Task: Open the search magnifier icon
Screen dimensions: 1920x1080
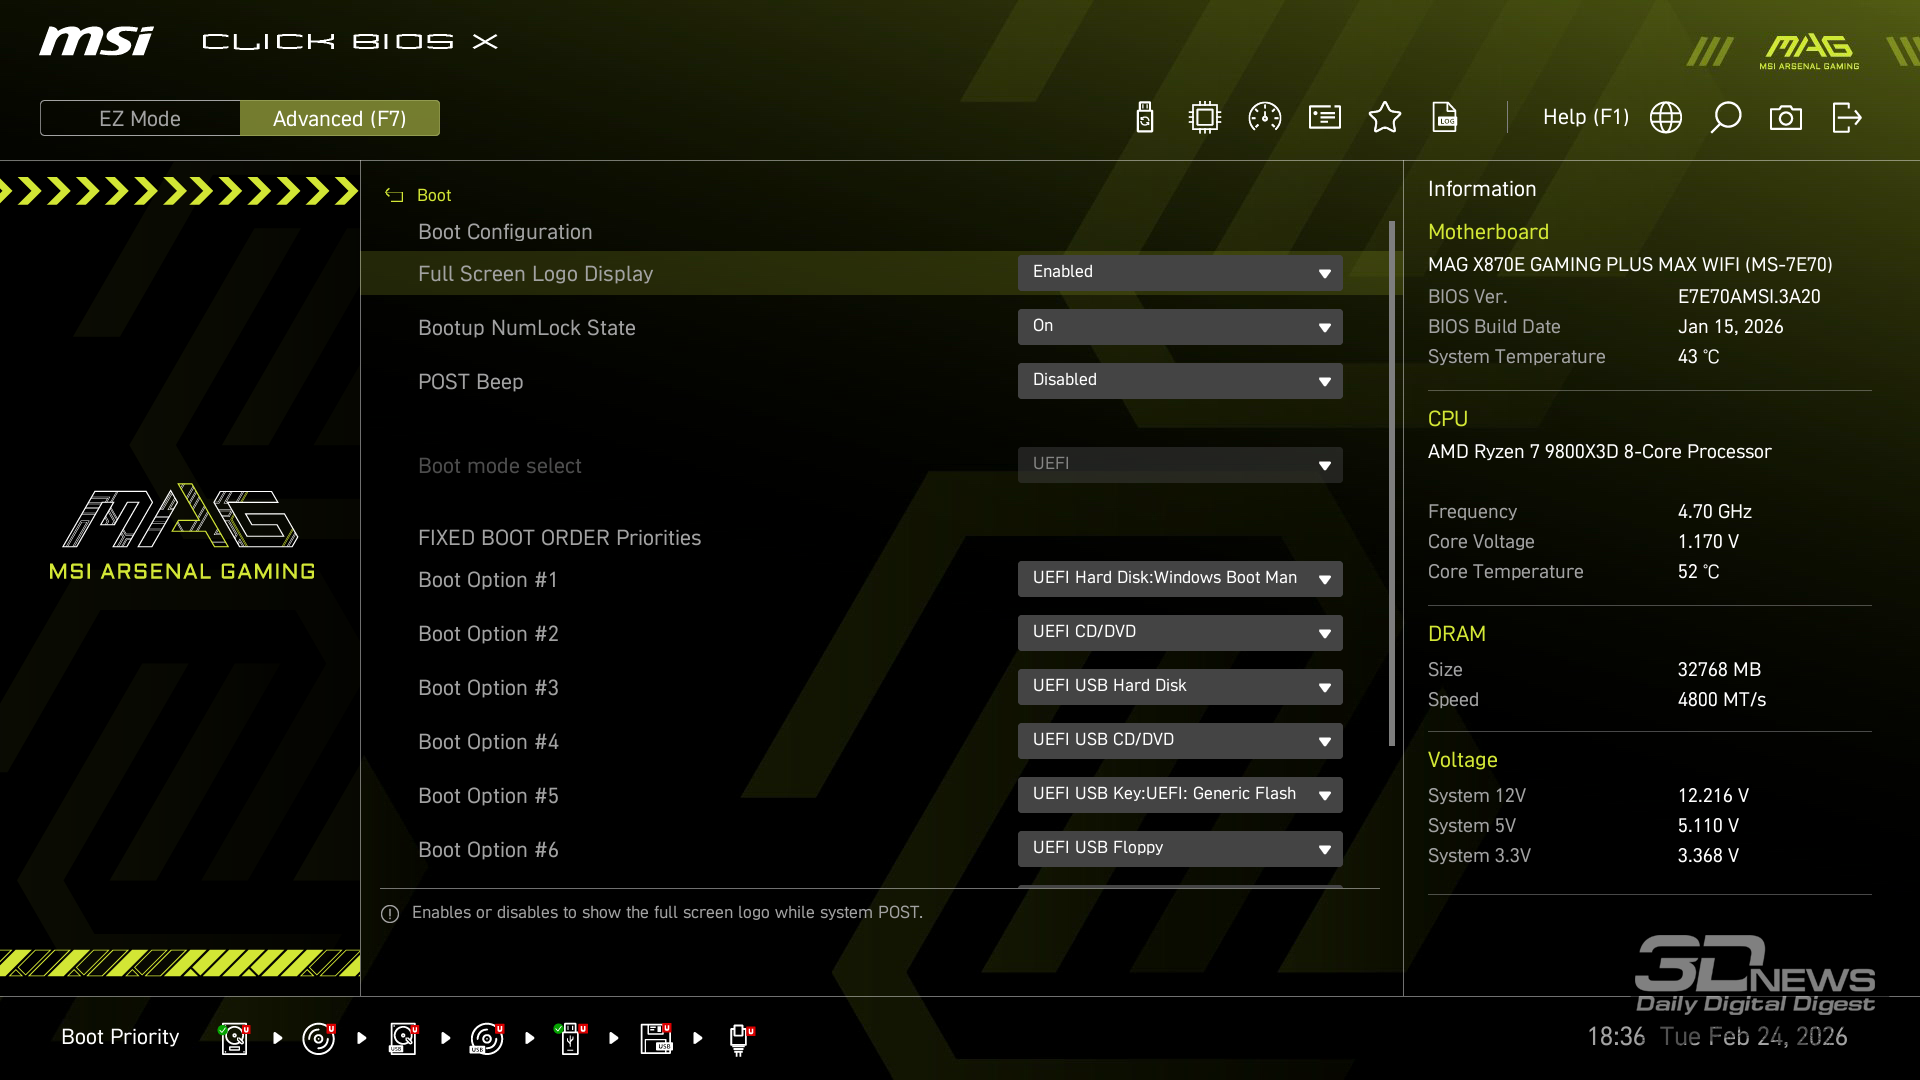Action: coord(1726,118)
